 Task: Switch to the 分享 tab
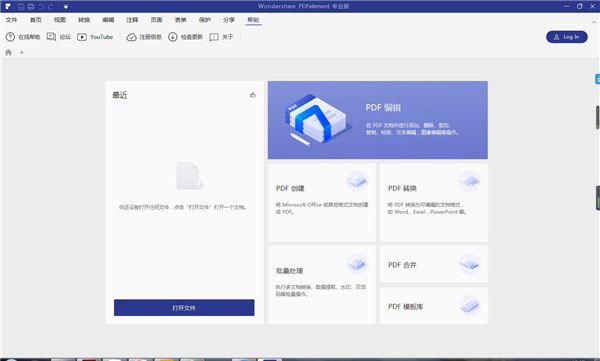click(x=229, y=20)
